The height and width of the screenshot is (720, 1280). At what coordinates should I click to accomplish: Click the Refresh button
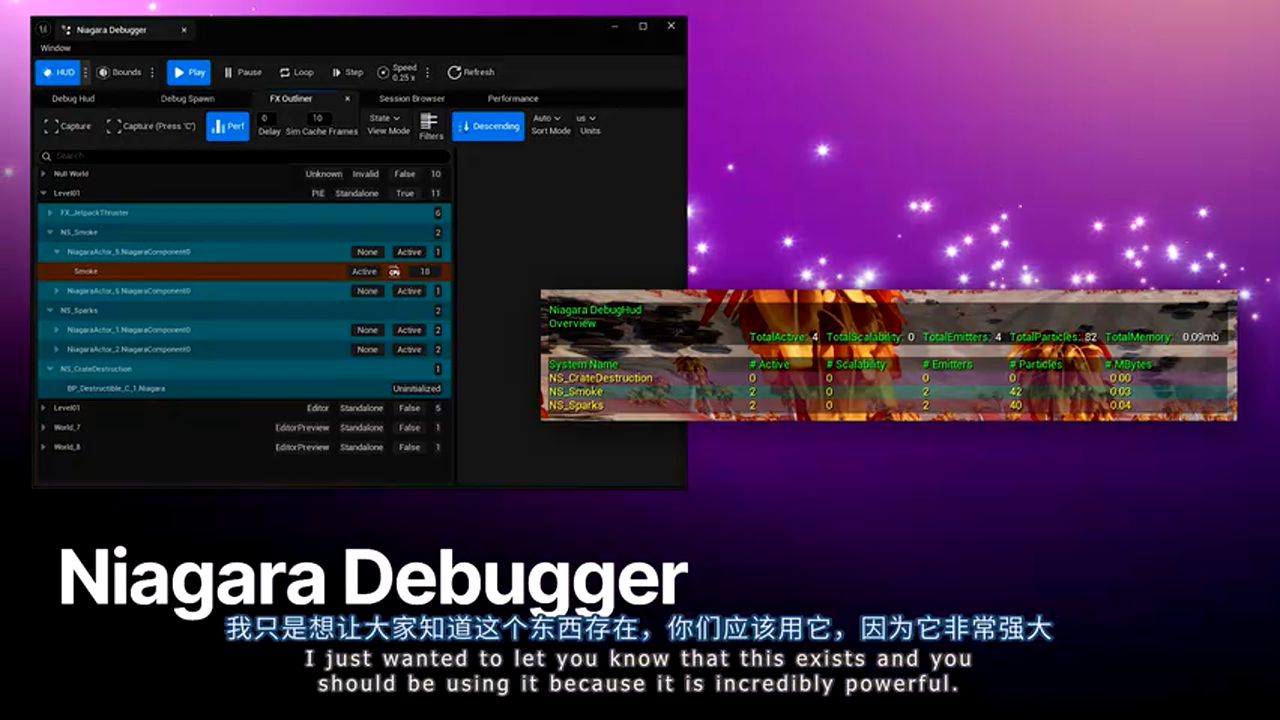[472, 72]
